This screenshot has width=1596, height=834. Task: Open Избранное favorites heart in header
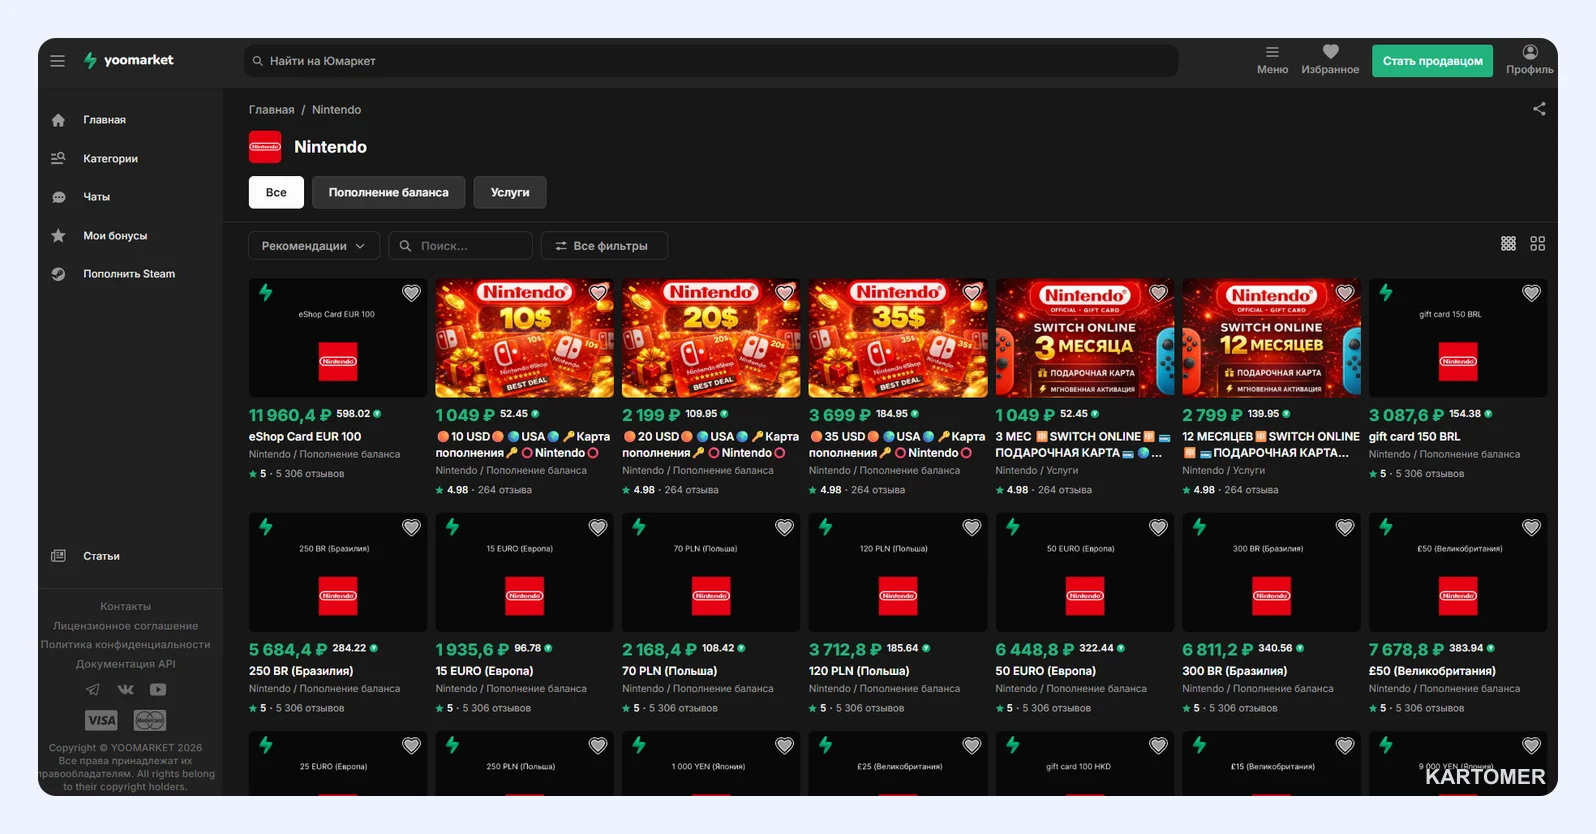[x=1330, y=60]
